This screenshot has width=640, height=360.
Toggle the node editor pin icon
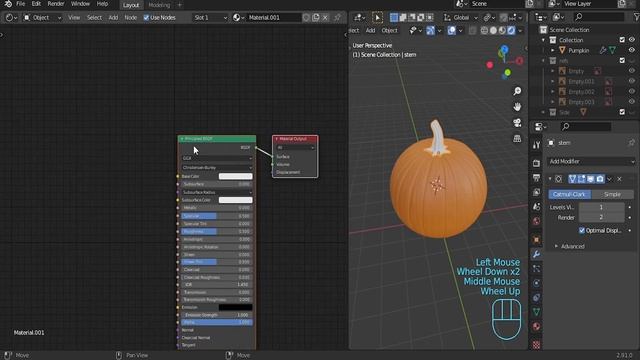point(337,18)
